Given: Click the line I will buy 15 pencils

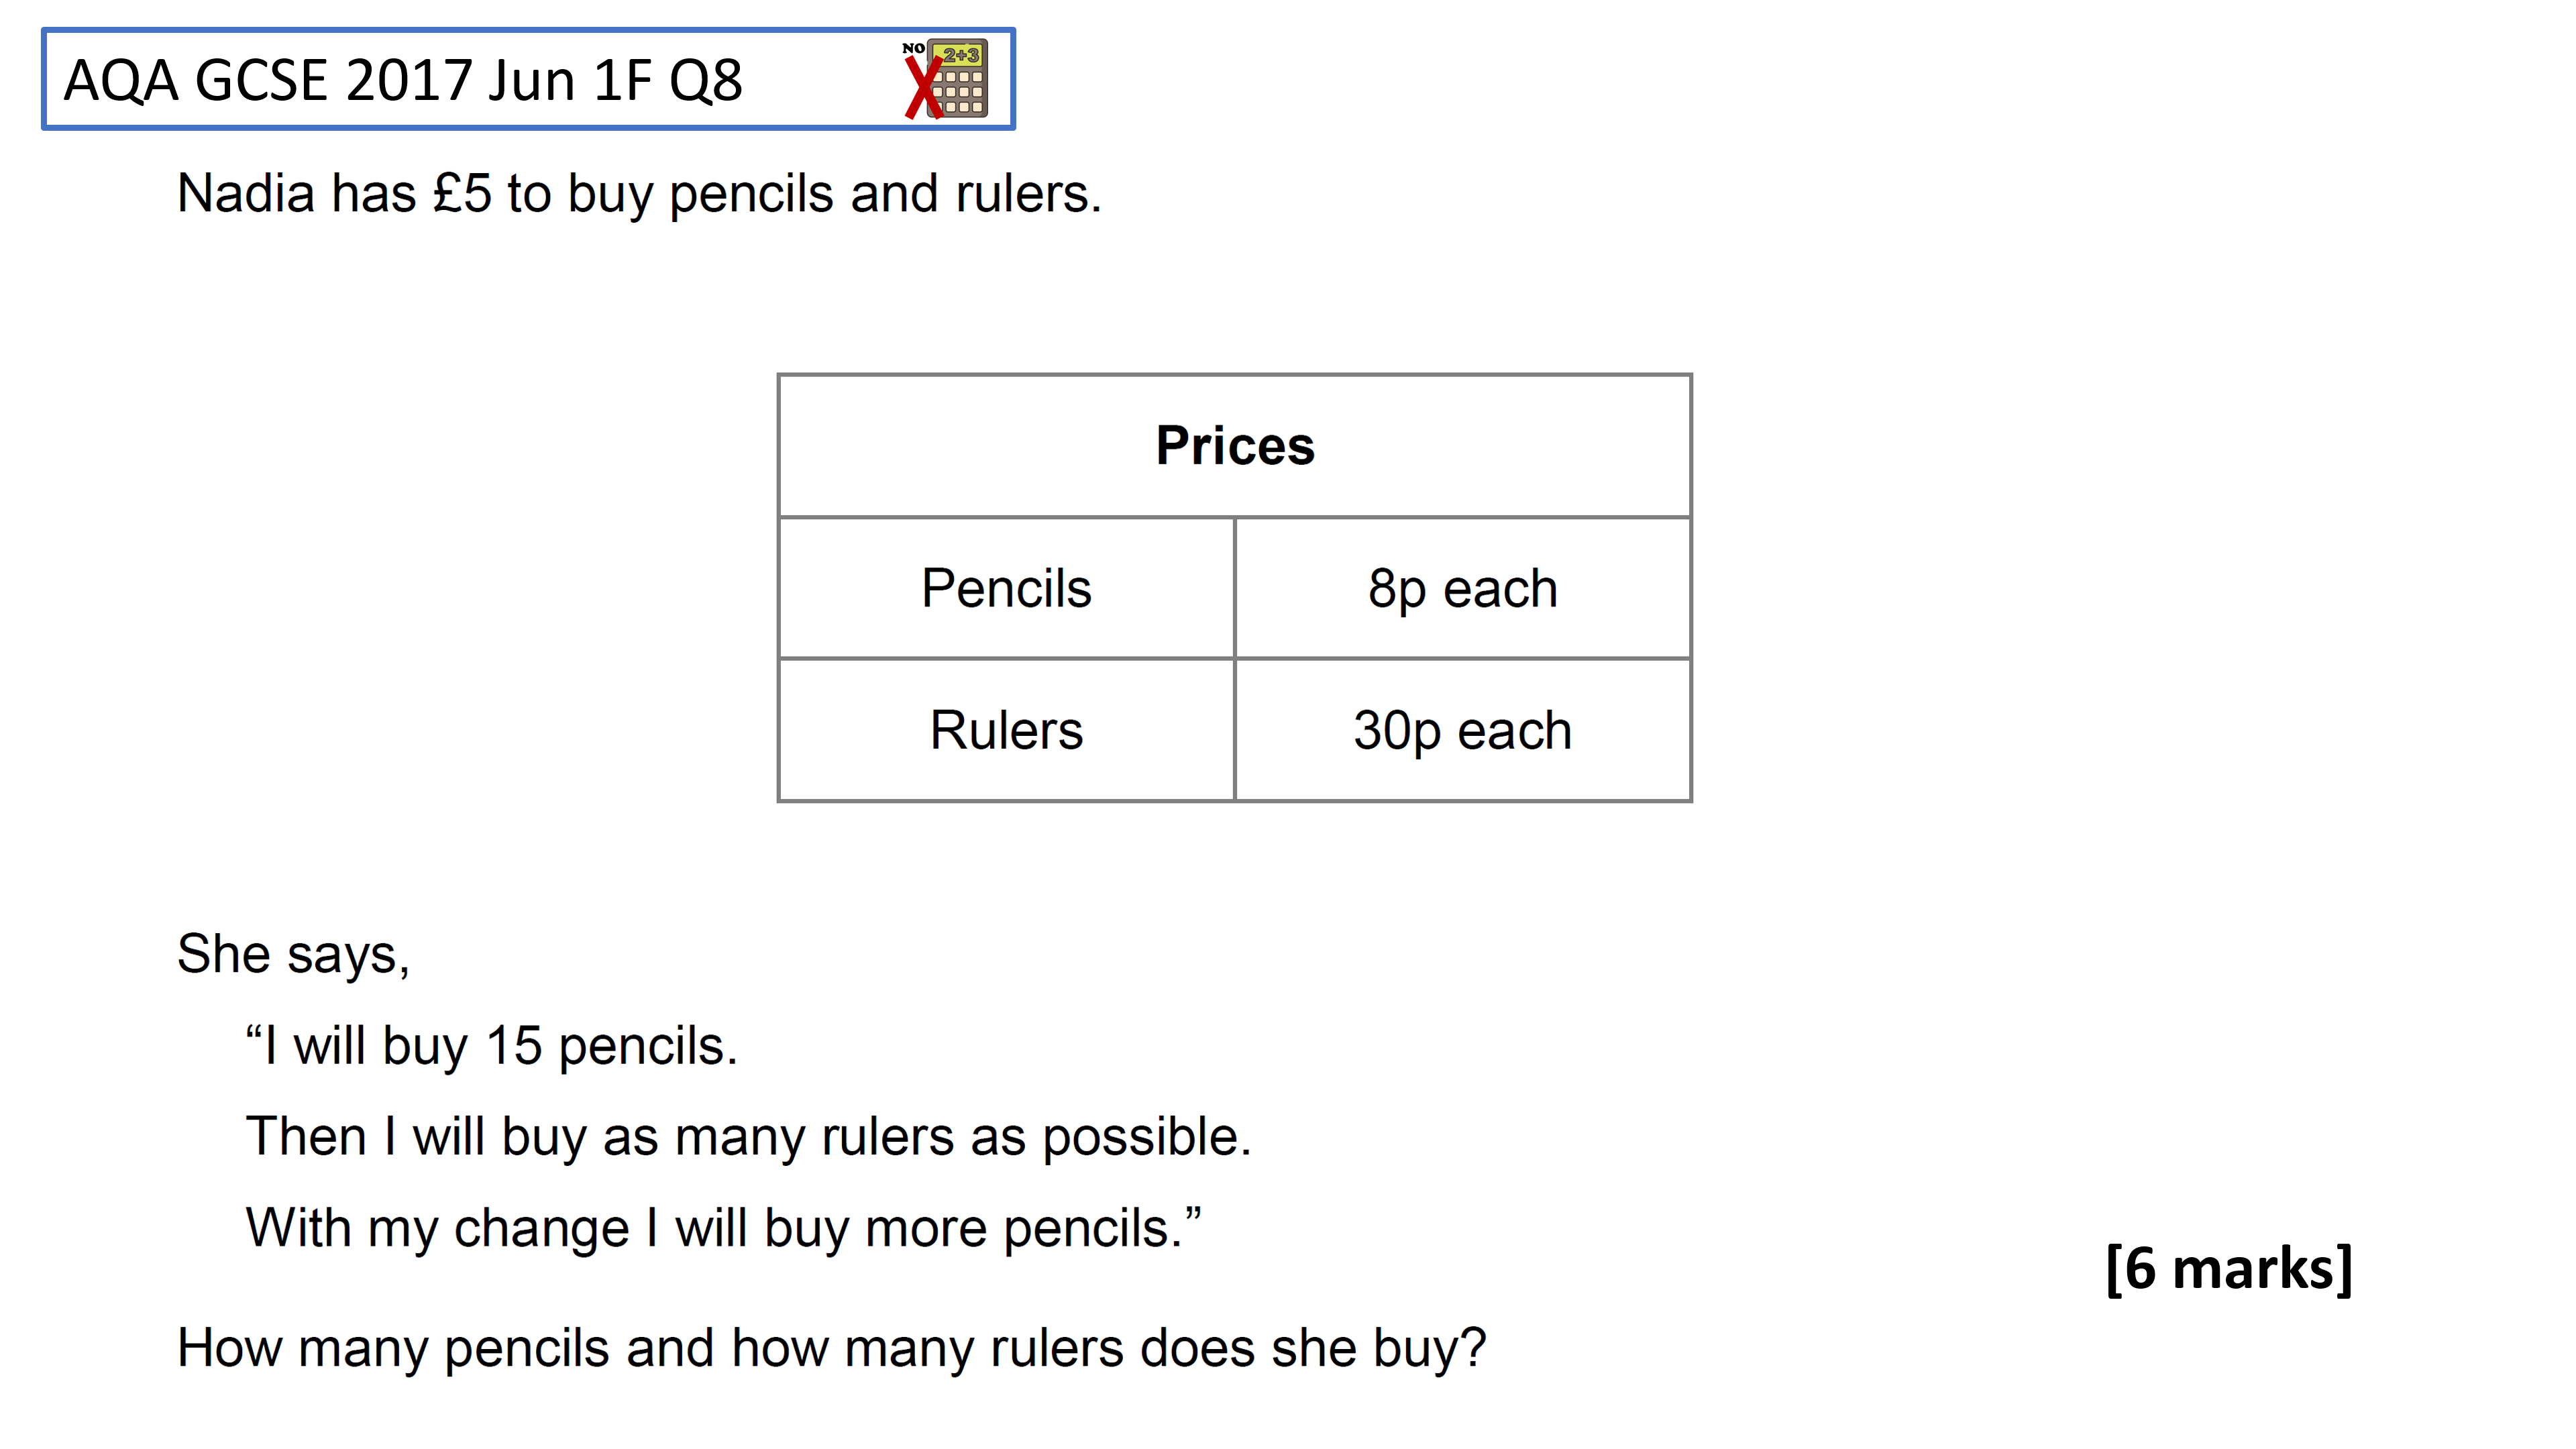Looking at the screenshot, I should (492, 1046).
